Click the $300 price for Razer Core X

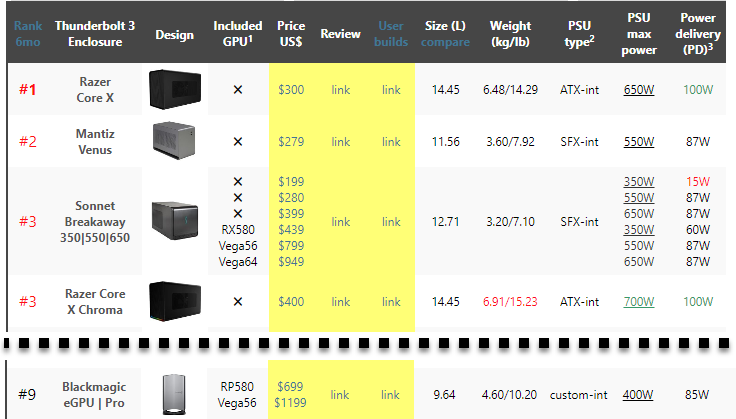291,90
